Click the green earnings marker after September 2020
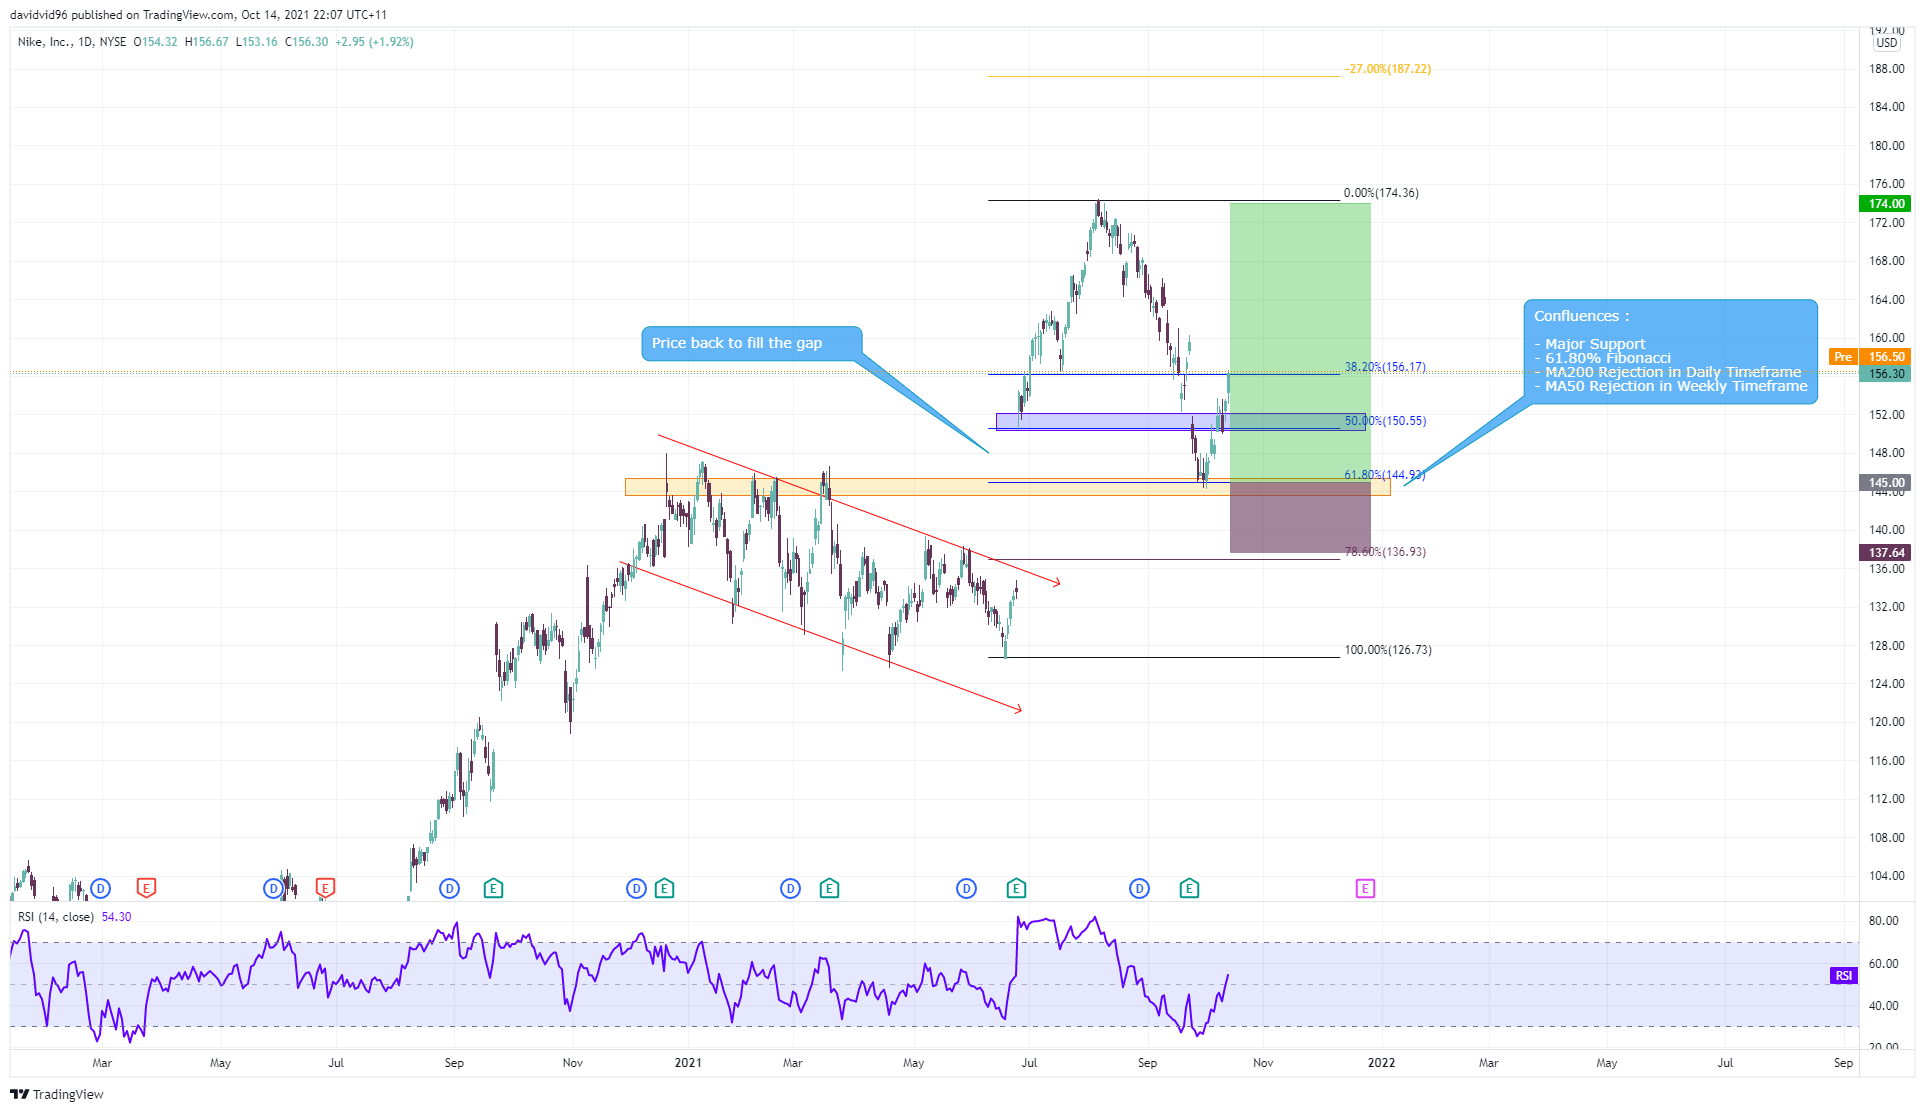The height and width of the screenshot is (1112, 1925). coord(493,888)
